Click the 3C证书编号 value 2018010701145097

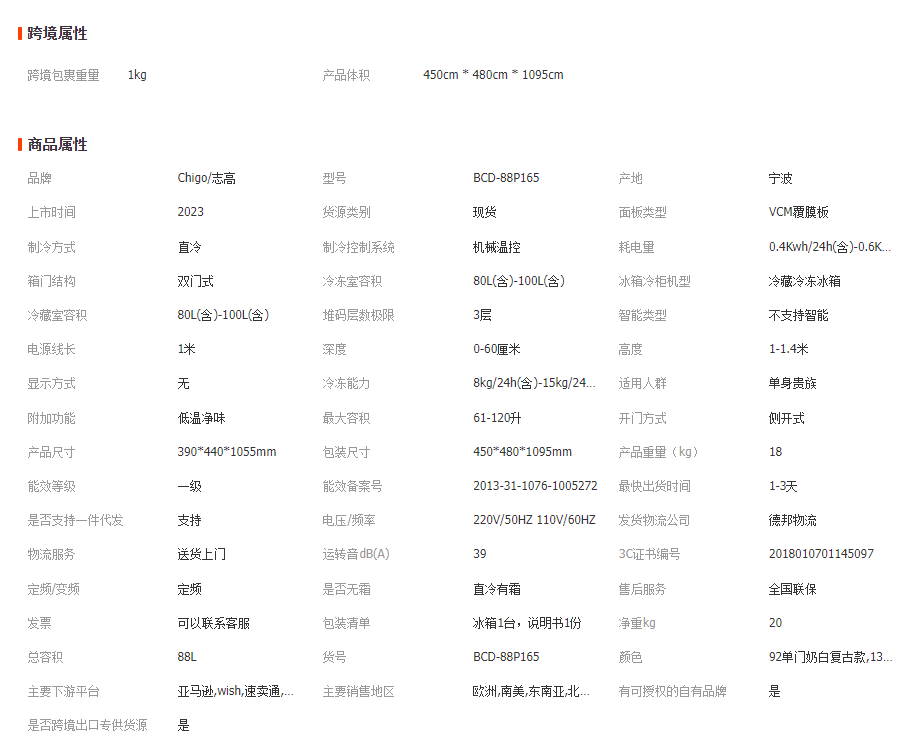click(x=821, y=554)
